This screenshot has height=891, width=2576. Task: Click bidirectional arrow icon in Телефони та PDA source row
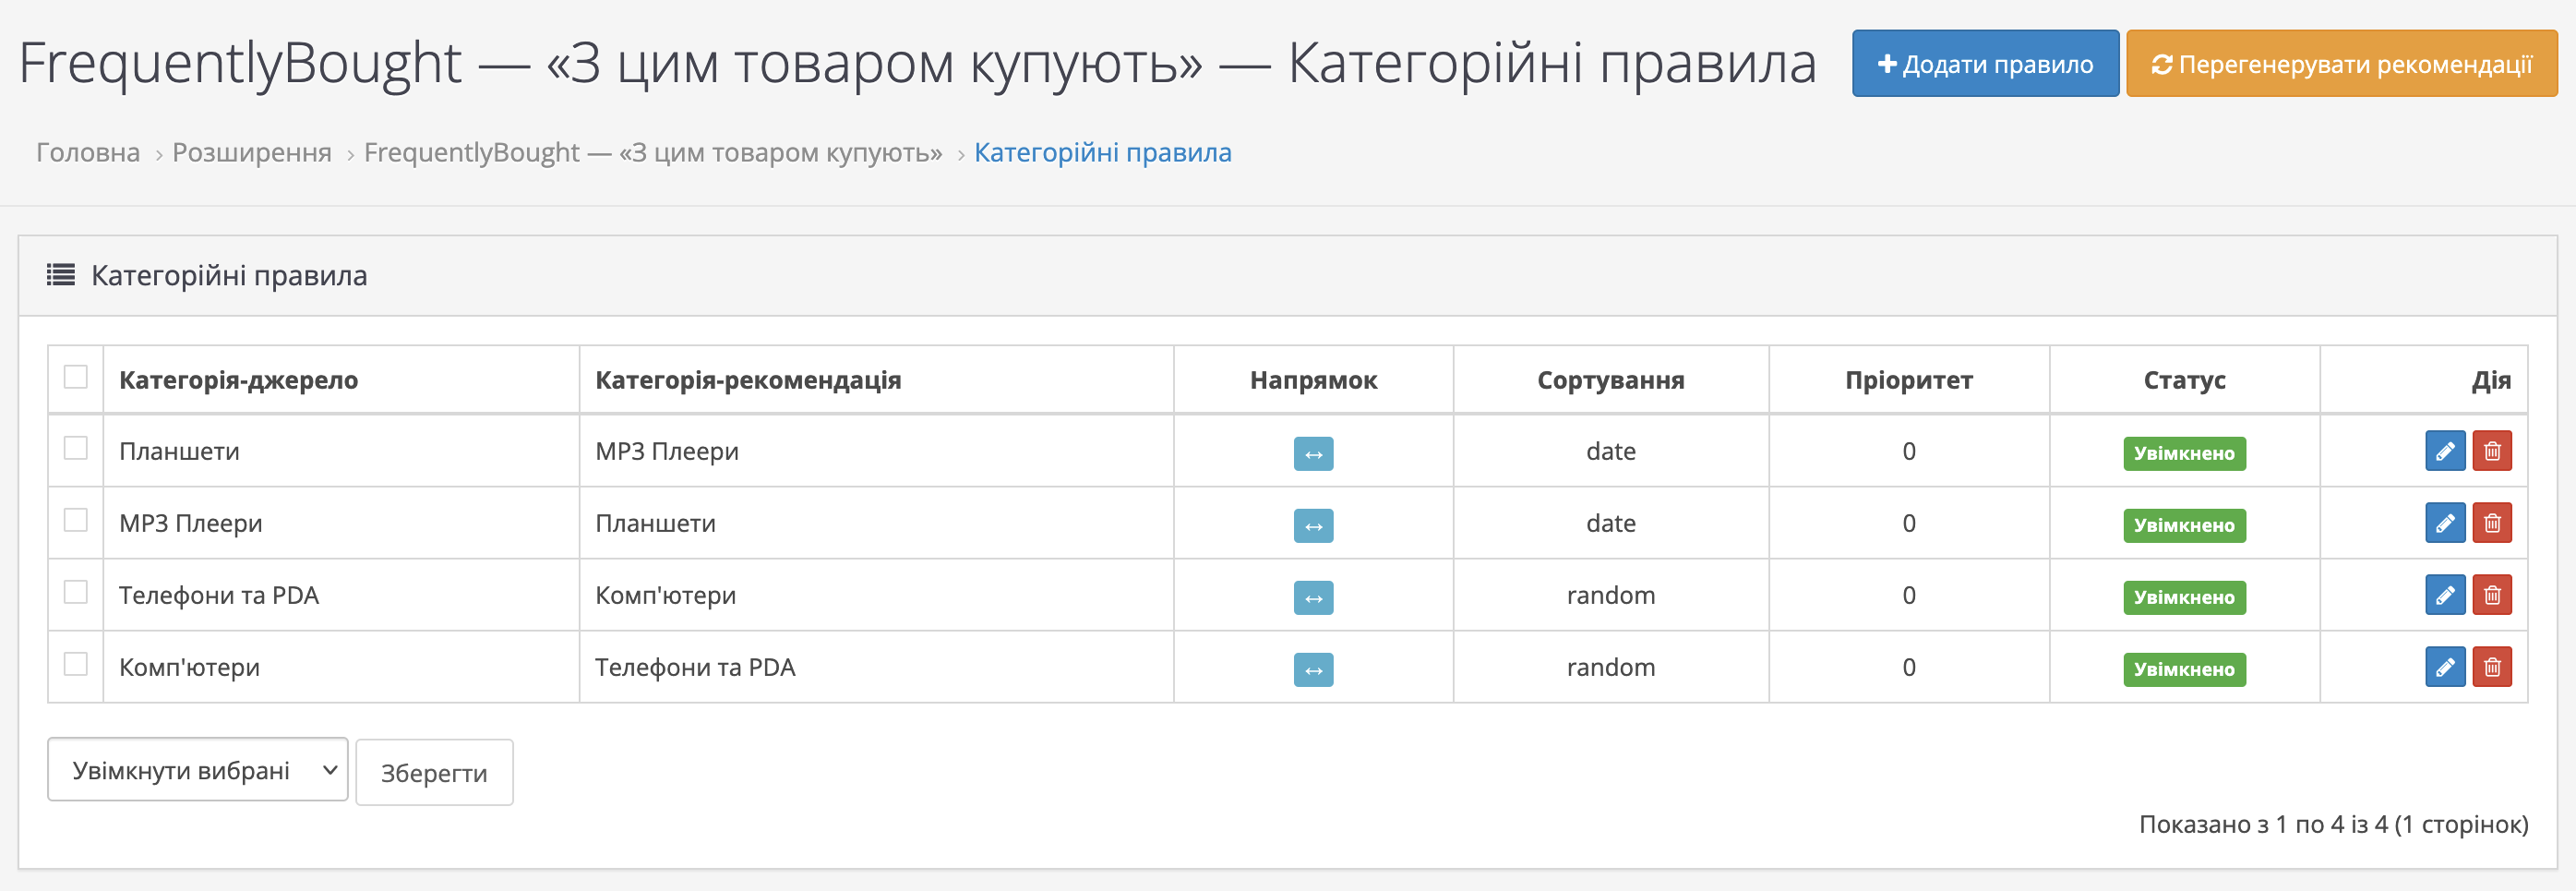(x=1313, y=598)
